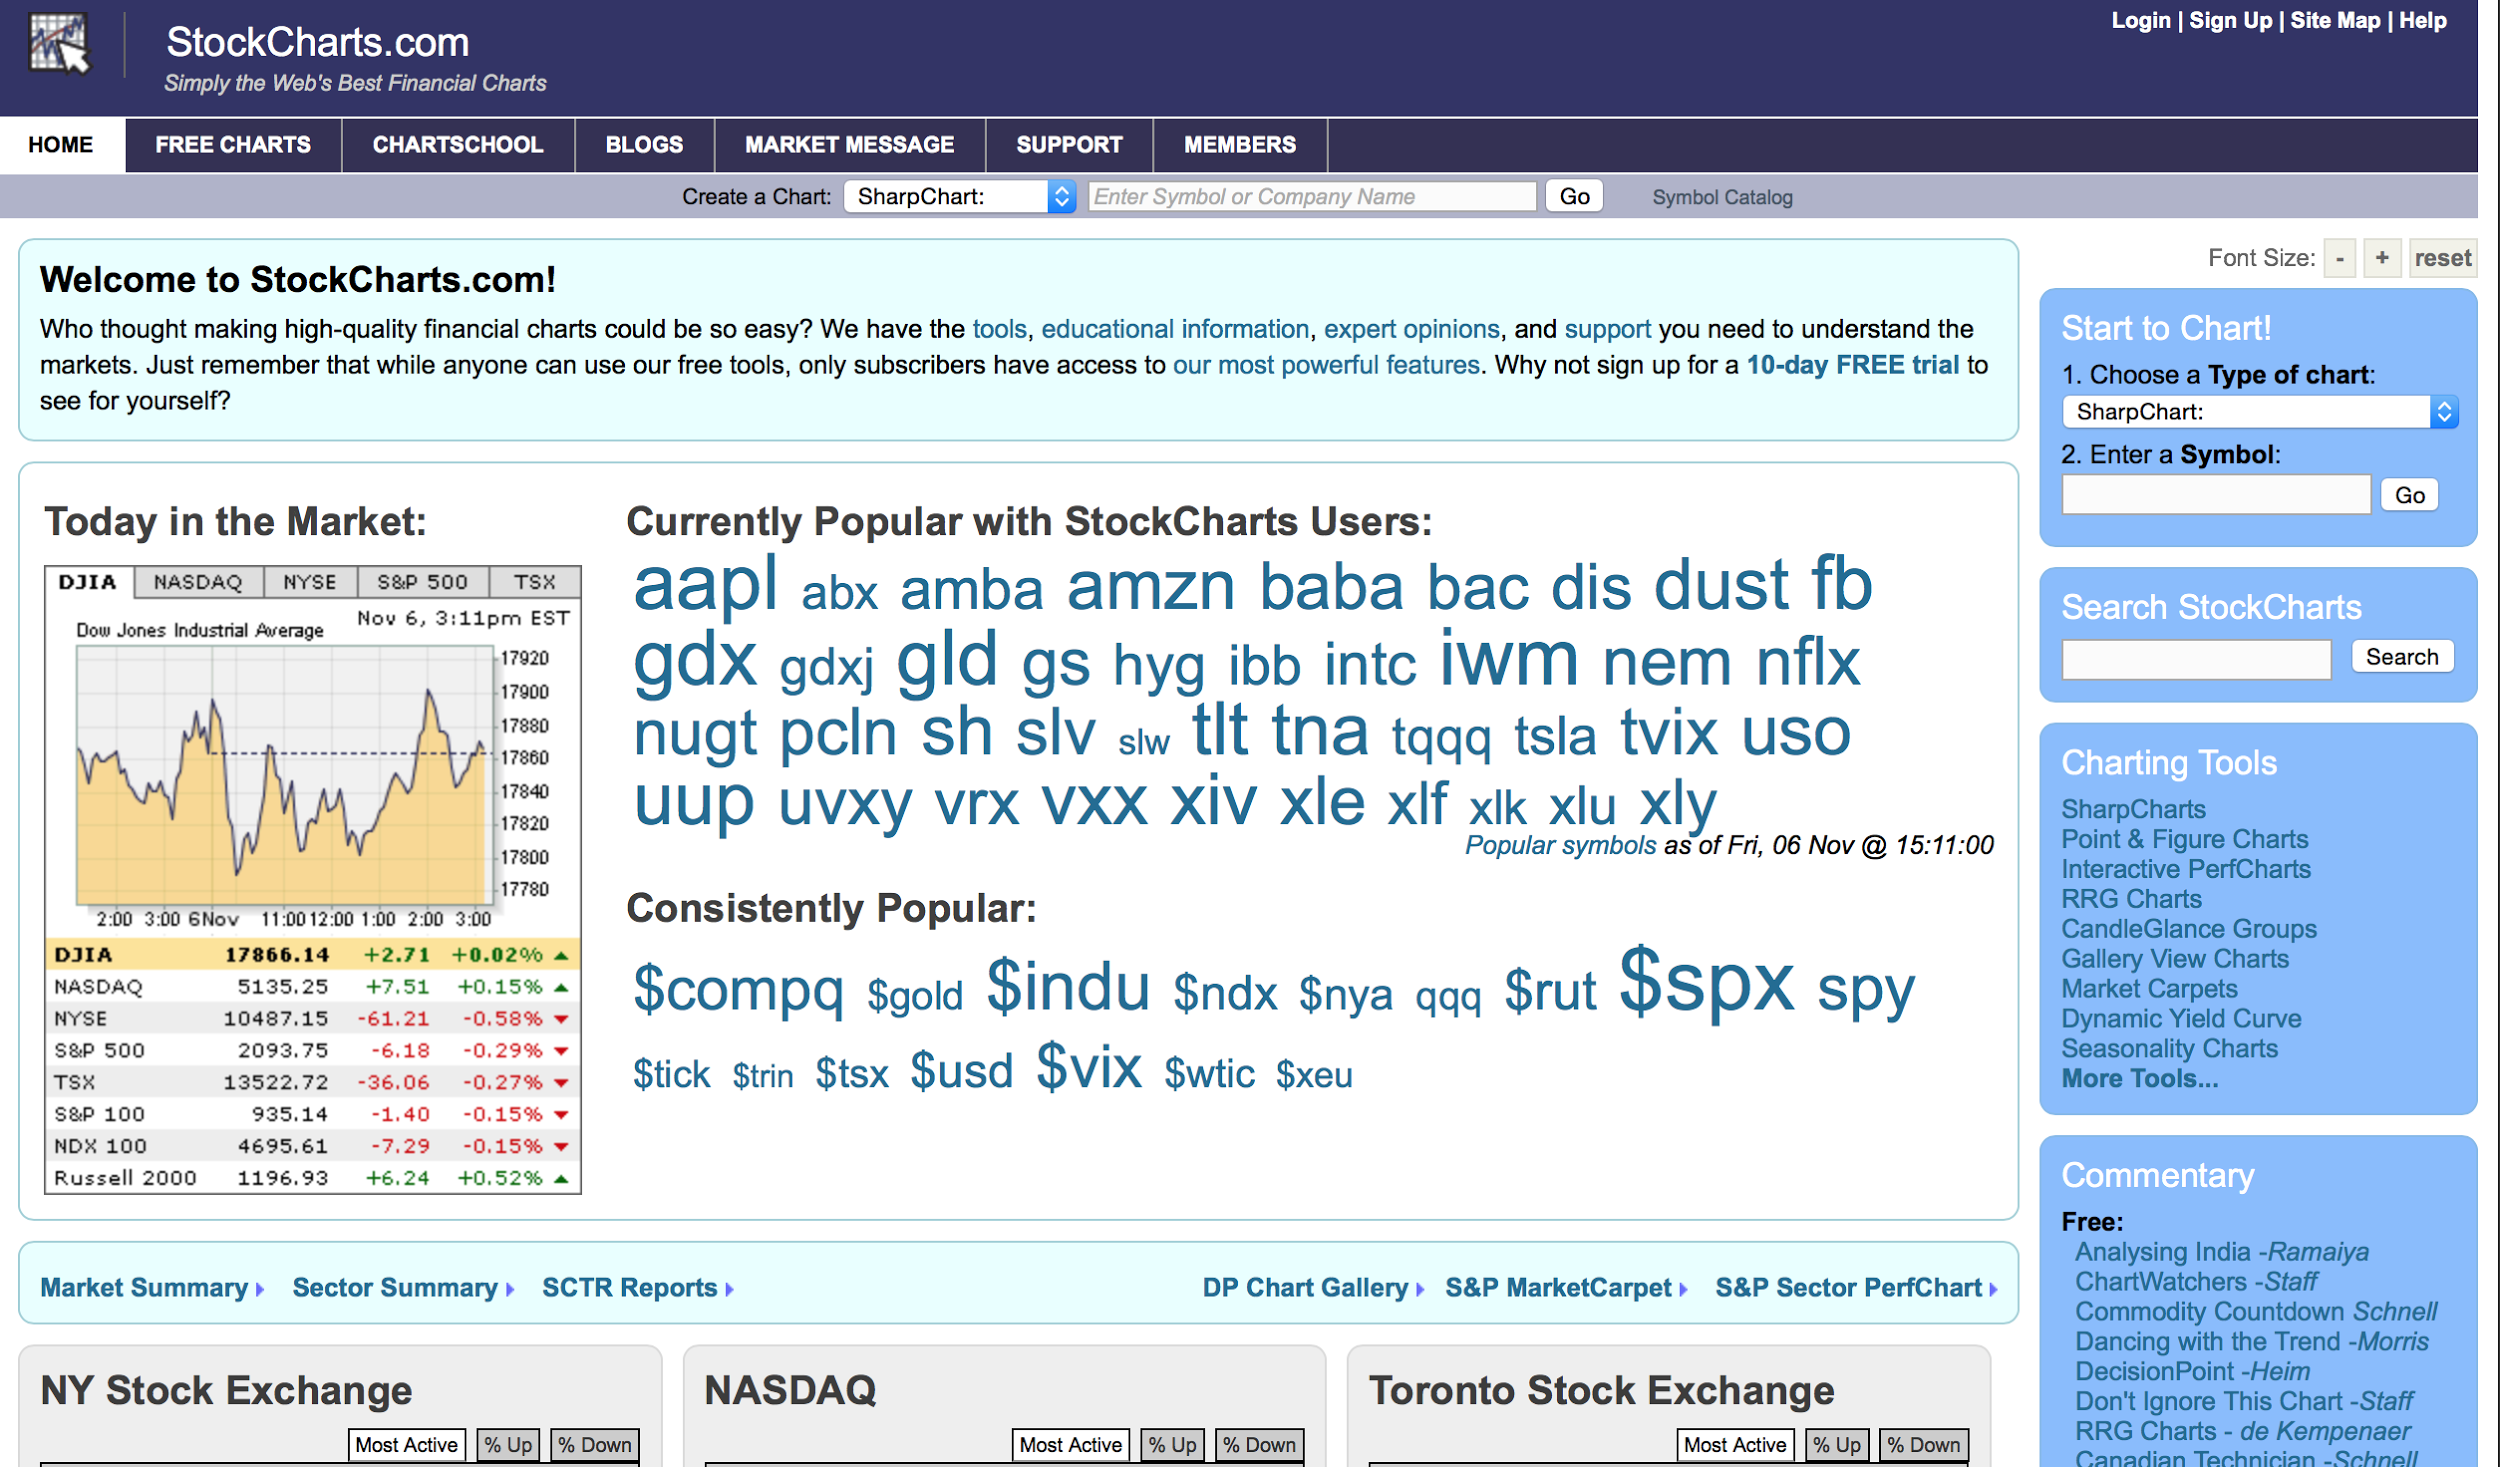Image resolution: width=2500 pixels, height=1467 pixels.
Task: Increase font size with plus button
Action: pos(2382,258)
